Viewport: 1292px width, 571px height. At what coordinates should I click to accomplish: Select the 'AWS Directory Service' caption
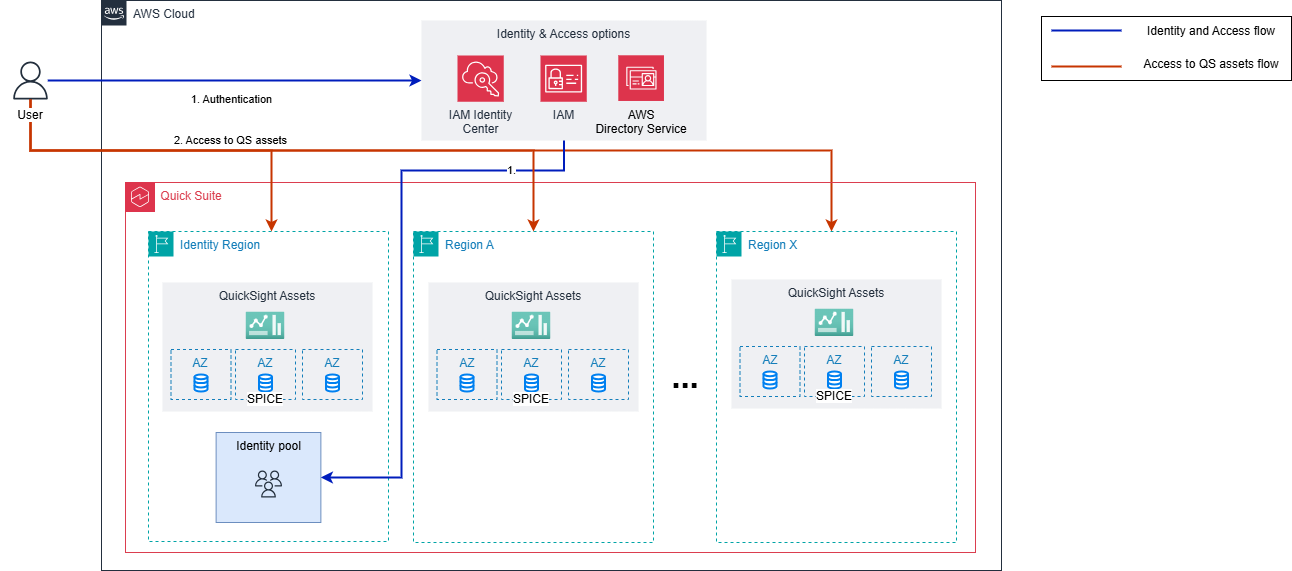[641, 122]
